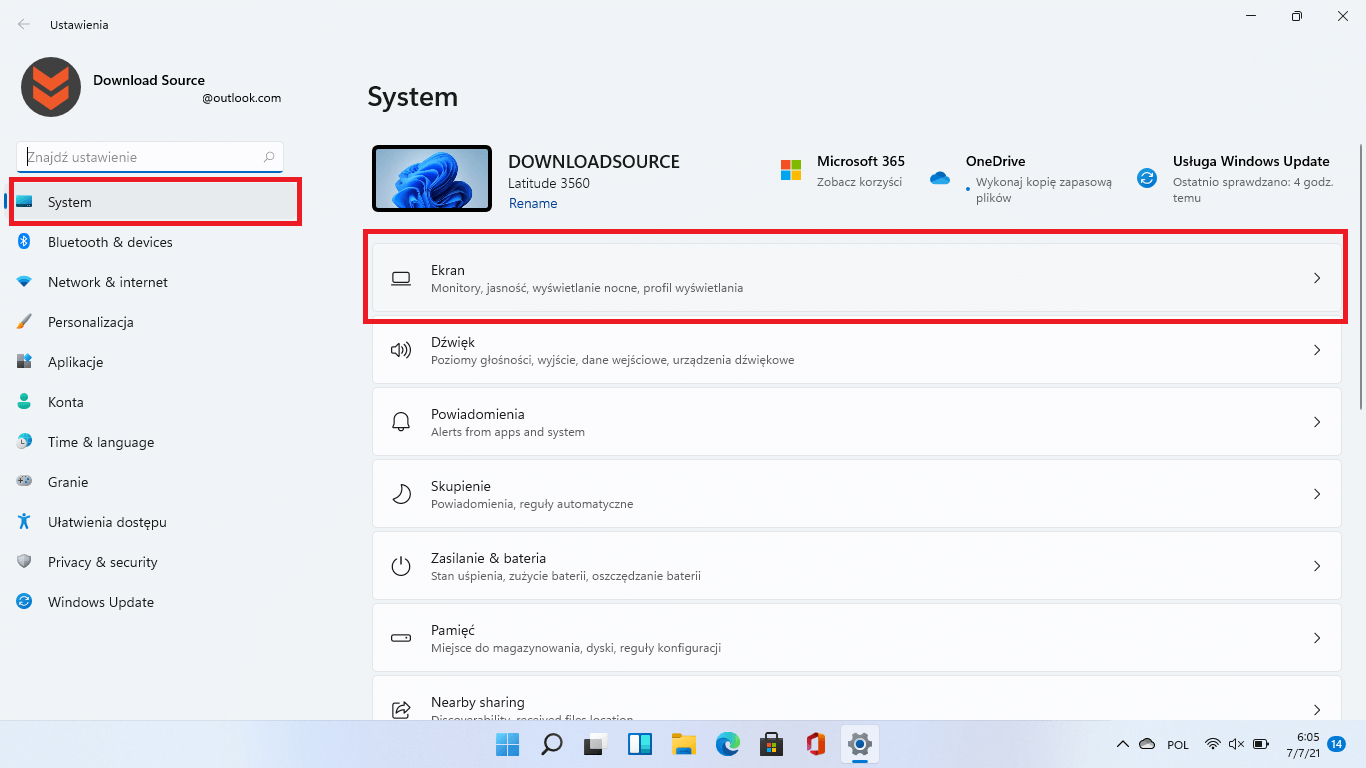The image size is (1366, 768).
Task: Click the Znajdź ustawienie search field
Action: (150, 157)
